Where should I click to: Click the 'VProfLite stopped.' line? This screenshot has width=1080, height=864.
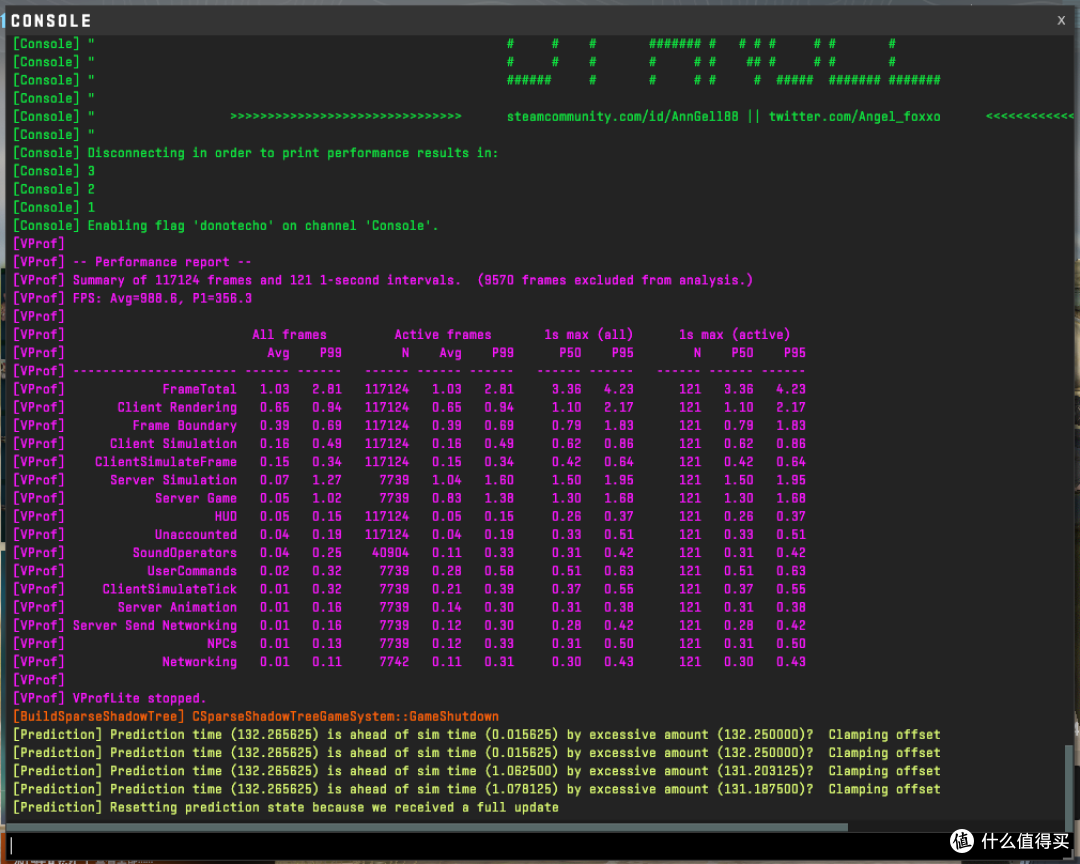pyautogui.click(x=110, y=698)
